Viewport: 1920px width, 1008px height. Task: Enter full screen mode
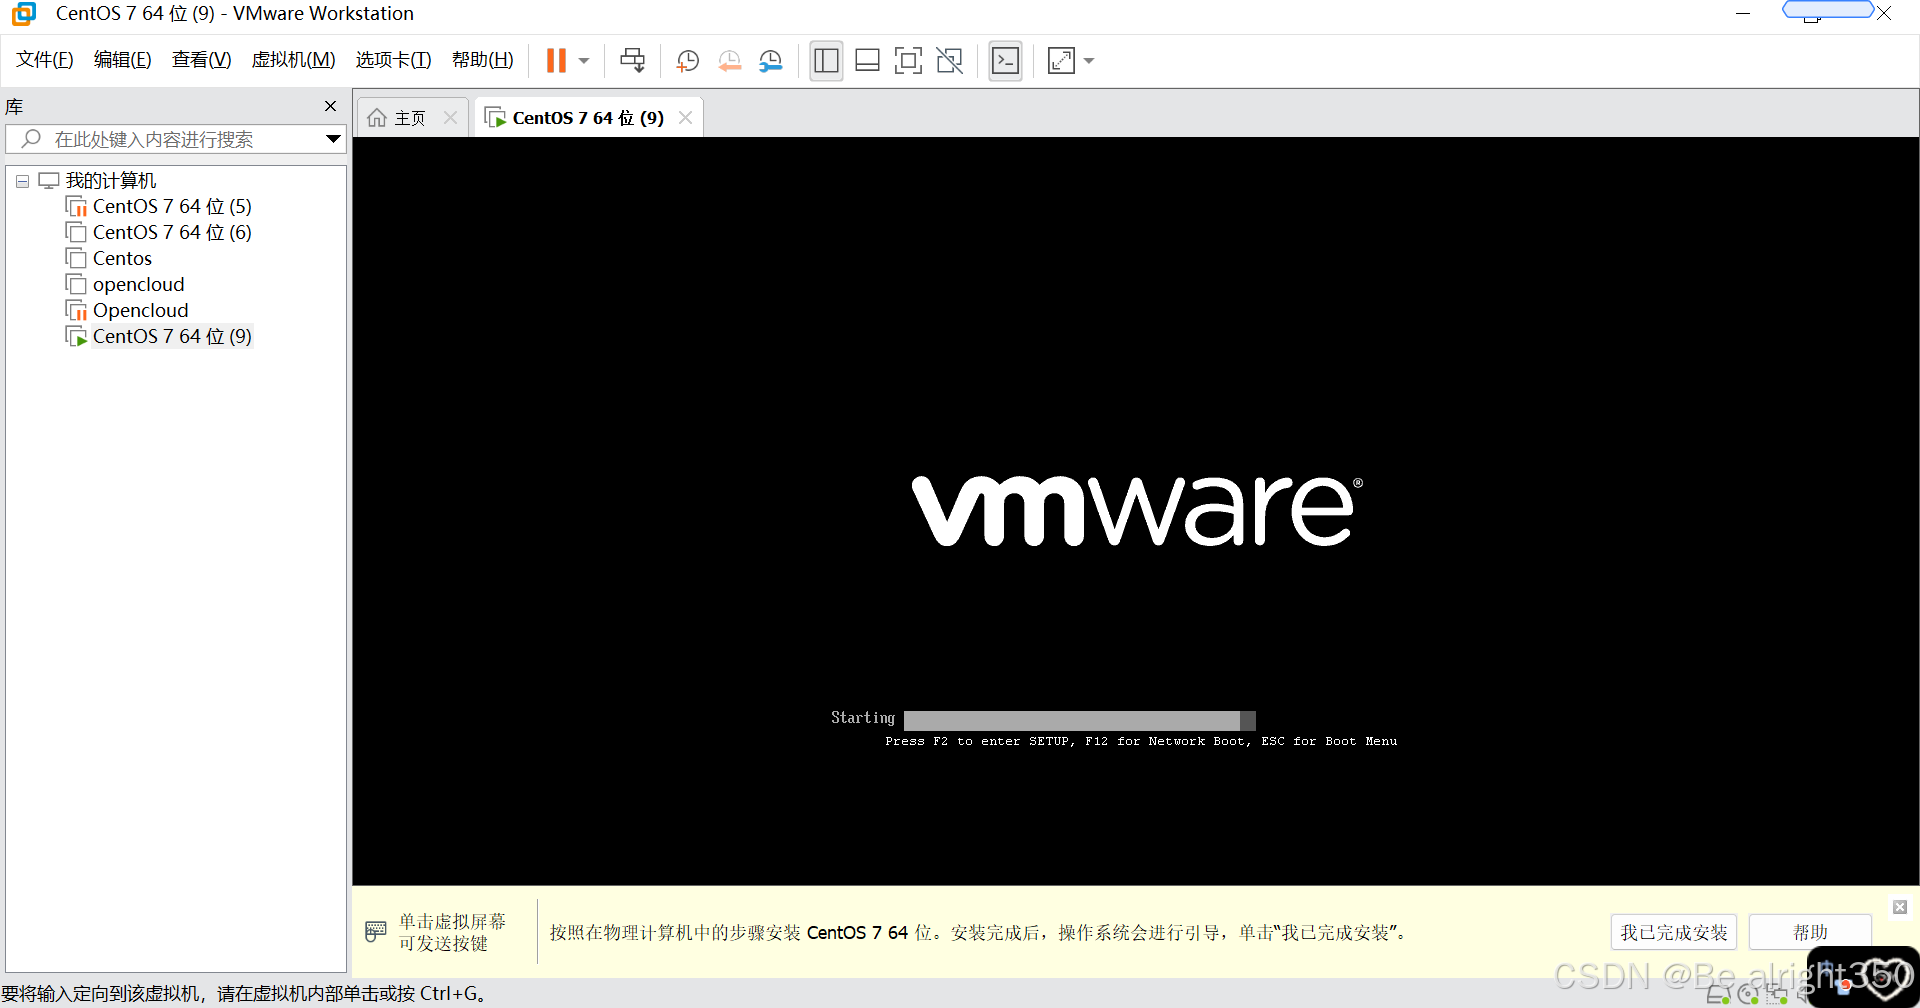tap(908, 60)
